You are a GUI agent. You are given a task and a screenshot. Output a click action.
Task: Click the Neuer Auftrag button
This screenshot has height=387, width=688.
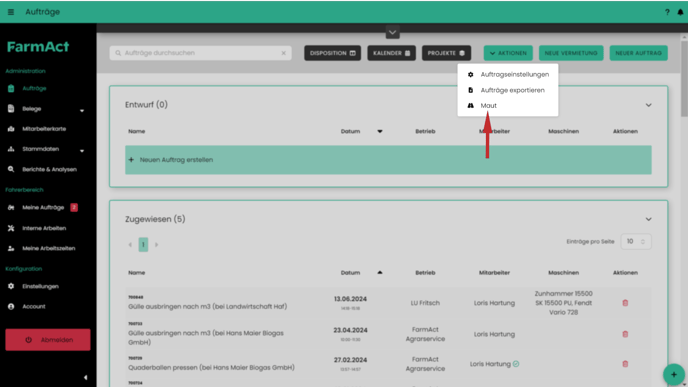tap(638, 53)
